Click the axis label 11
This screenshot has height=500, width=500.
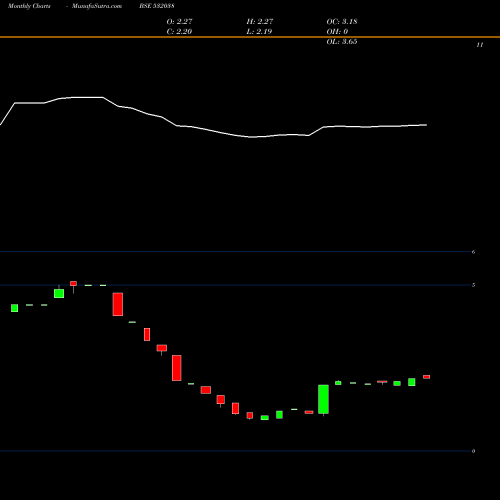480,45
